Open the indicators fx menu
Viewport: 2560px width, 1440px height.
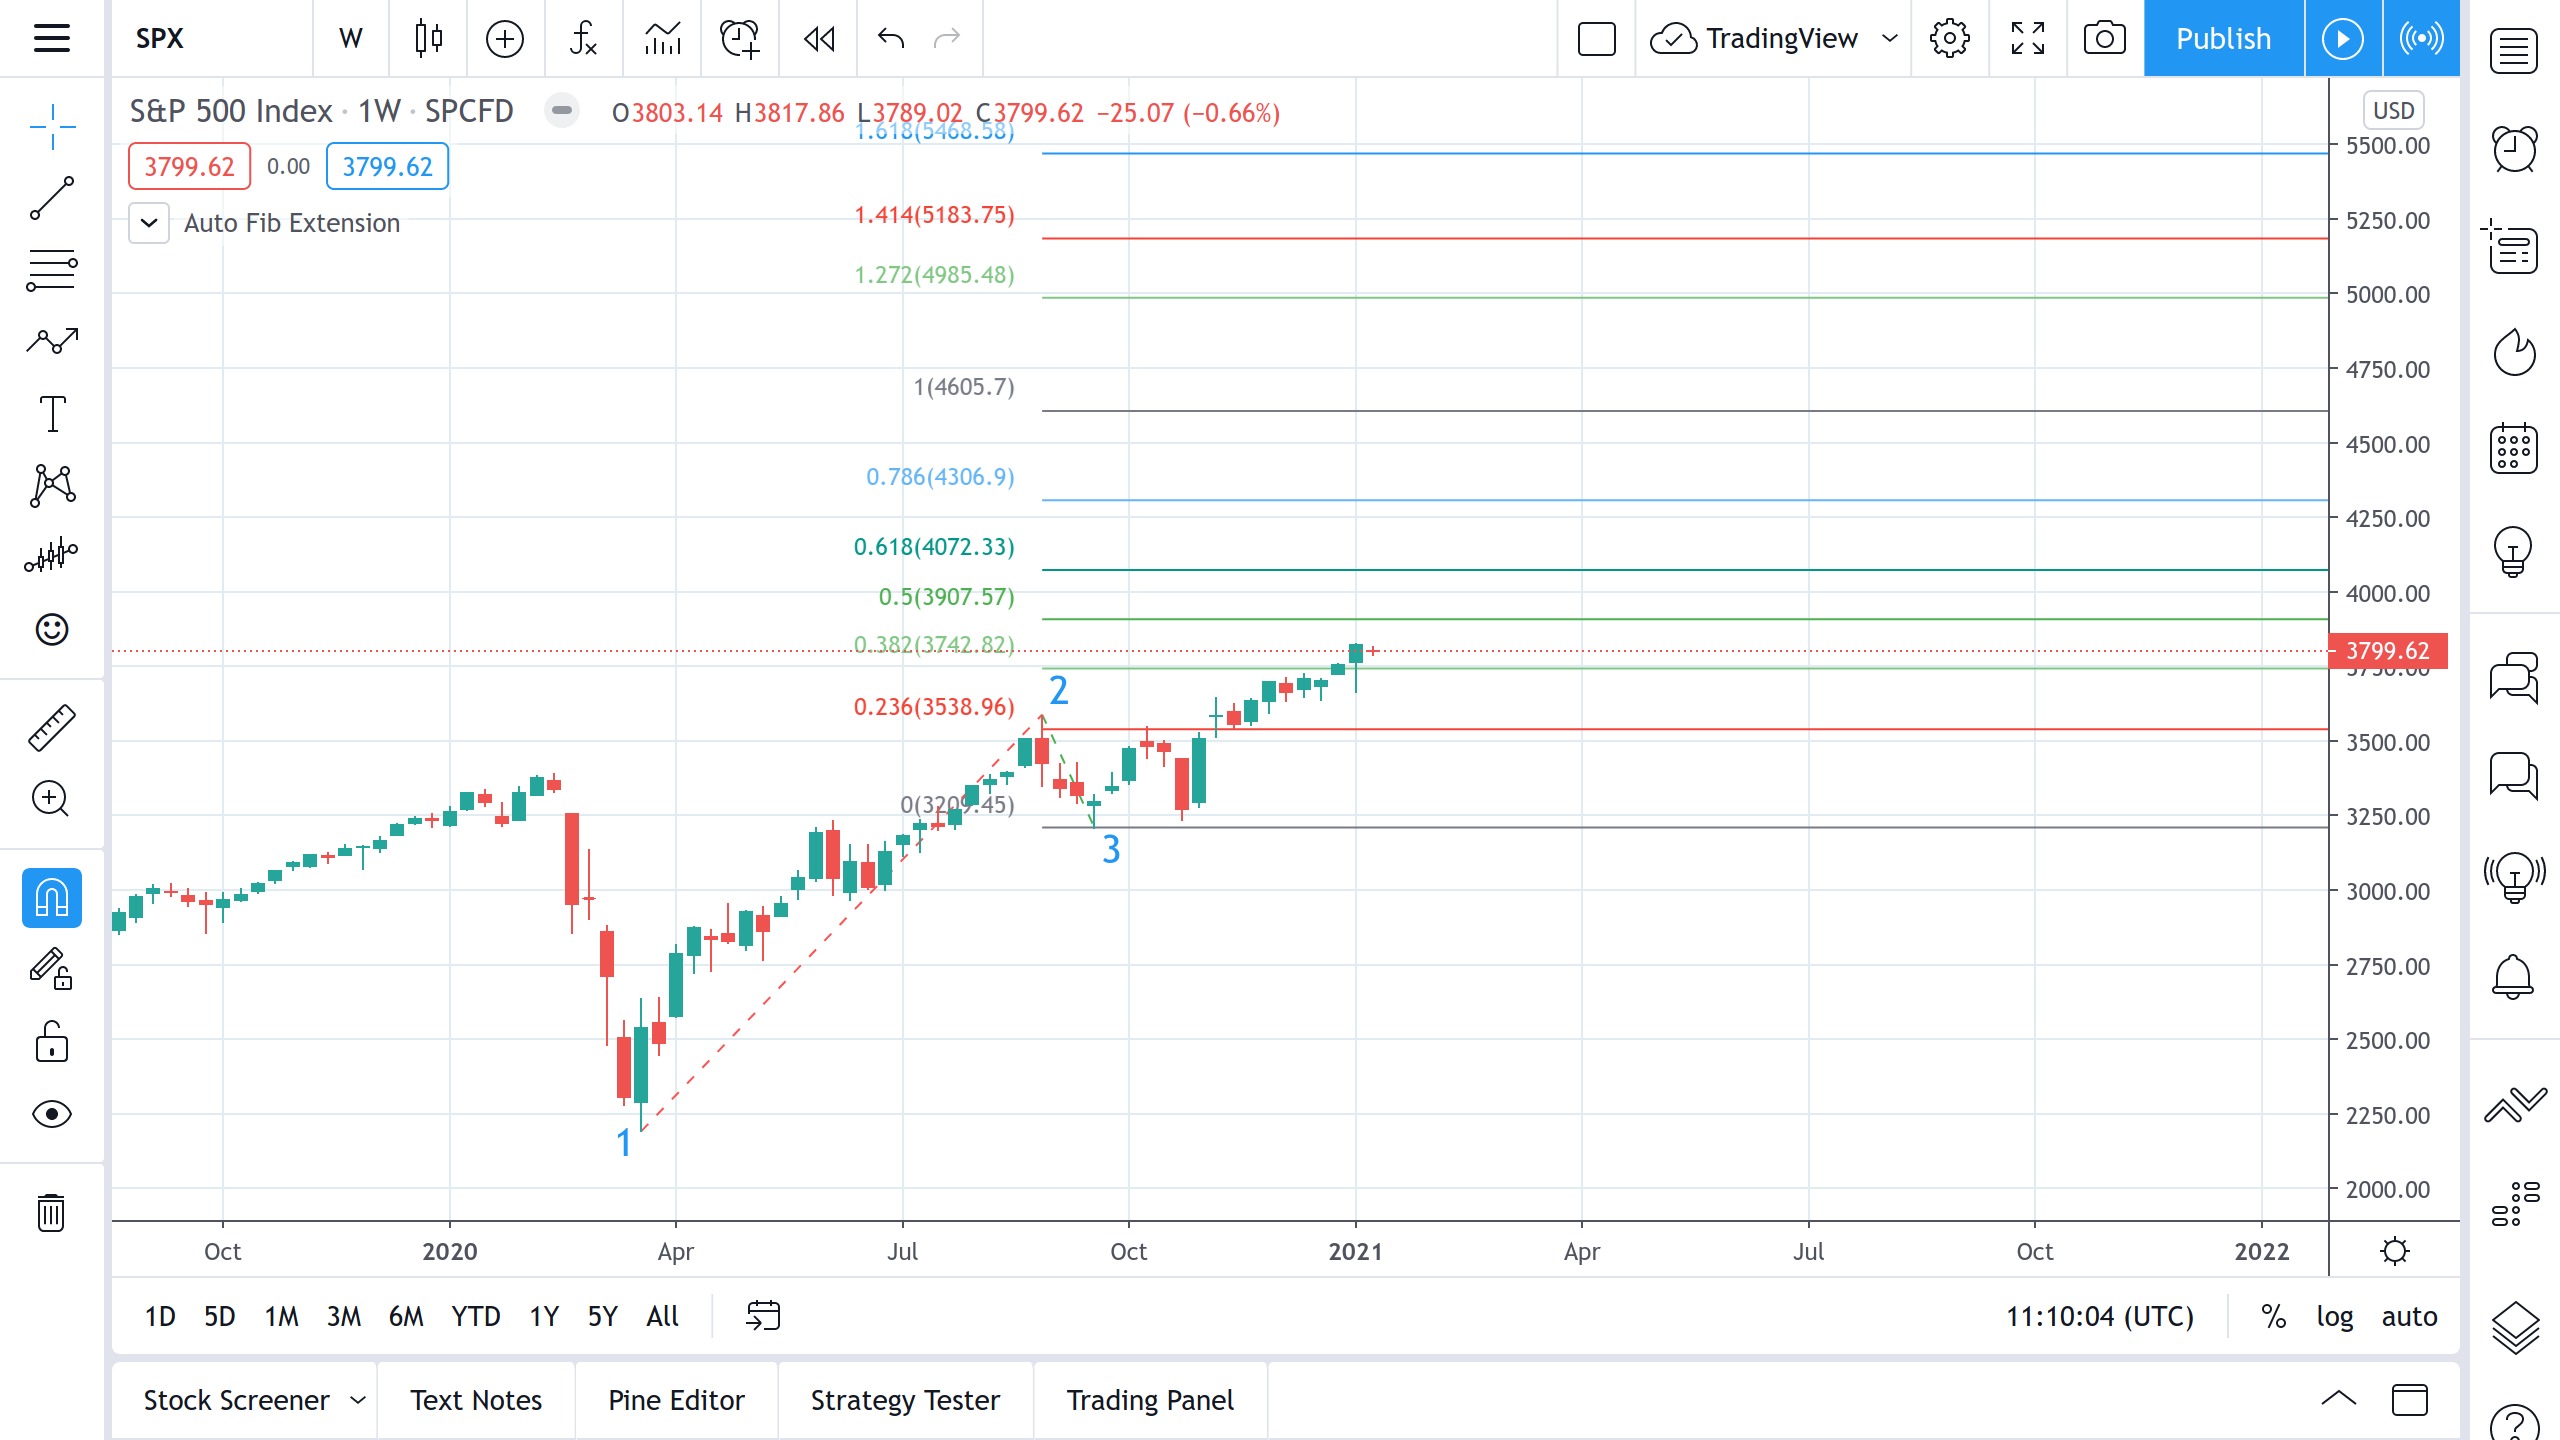pyautogui.click(x=583, y=39)
